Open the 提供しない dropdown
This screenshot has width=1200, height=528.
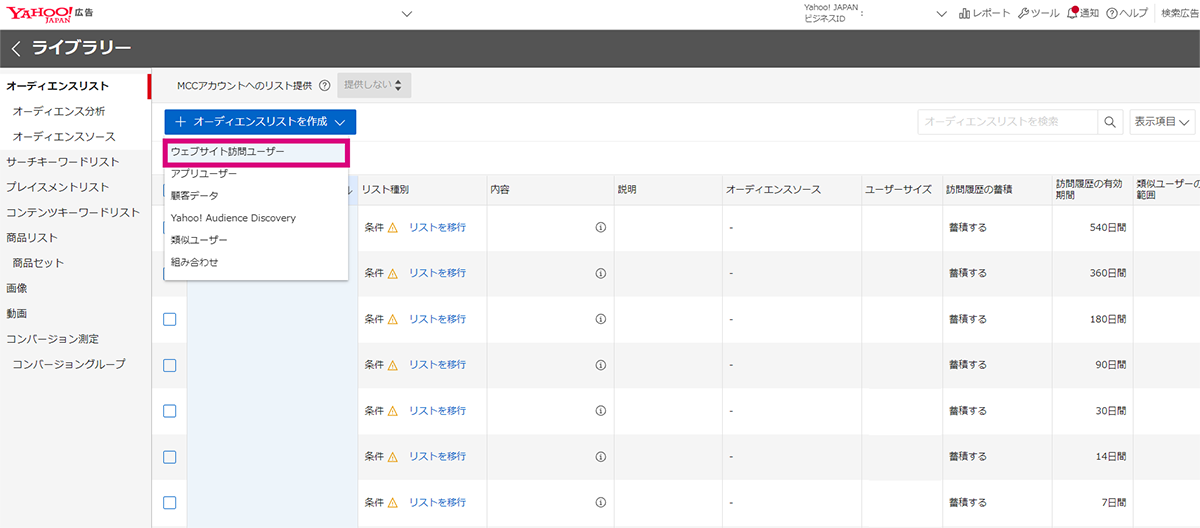[x=374, y=86]
